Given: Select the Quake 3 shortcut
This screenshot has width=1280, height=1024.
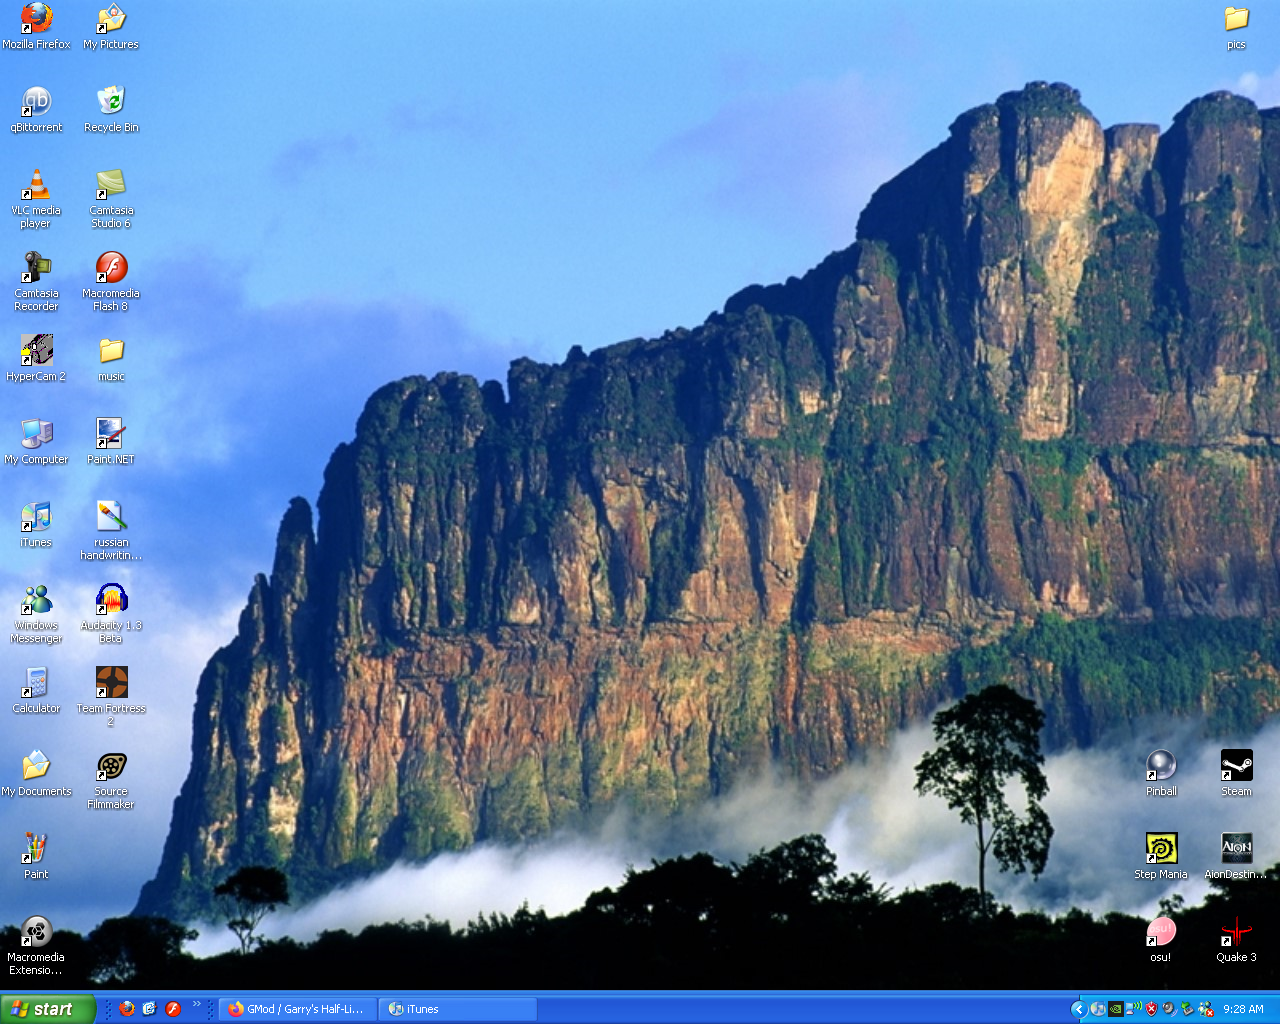Looking at the screenshot, I should point(1236,932).
